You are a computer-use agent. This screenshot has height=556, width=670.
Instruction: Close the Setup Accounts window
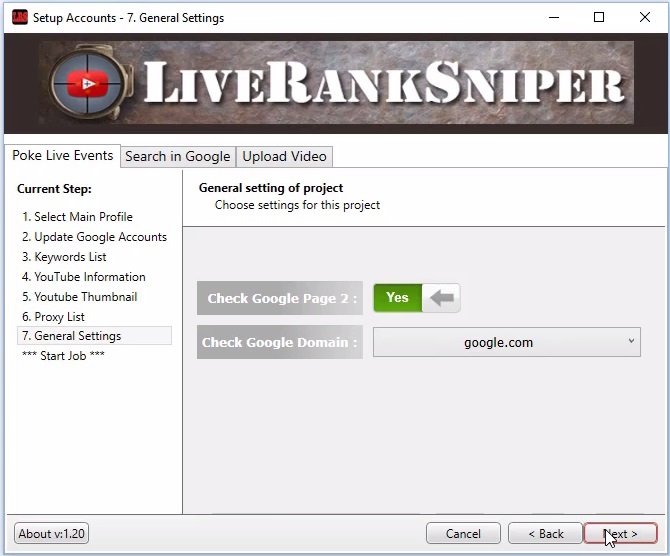click(x=645, y=18)
